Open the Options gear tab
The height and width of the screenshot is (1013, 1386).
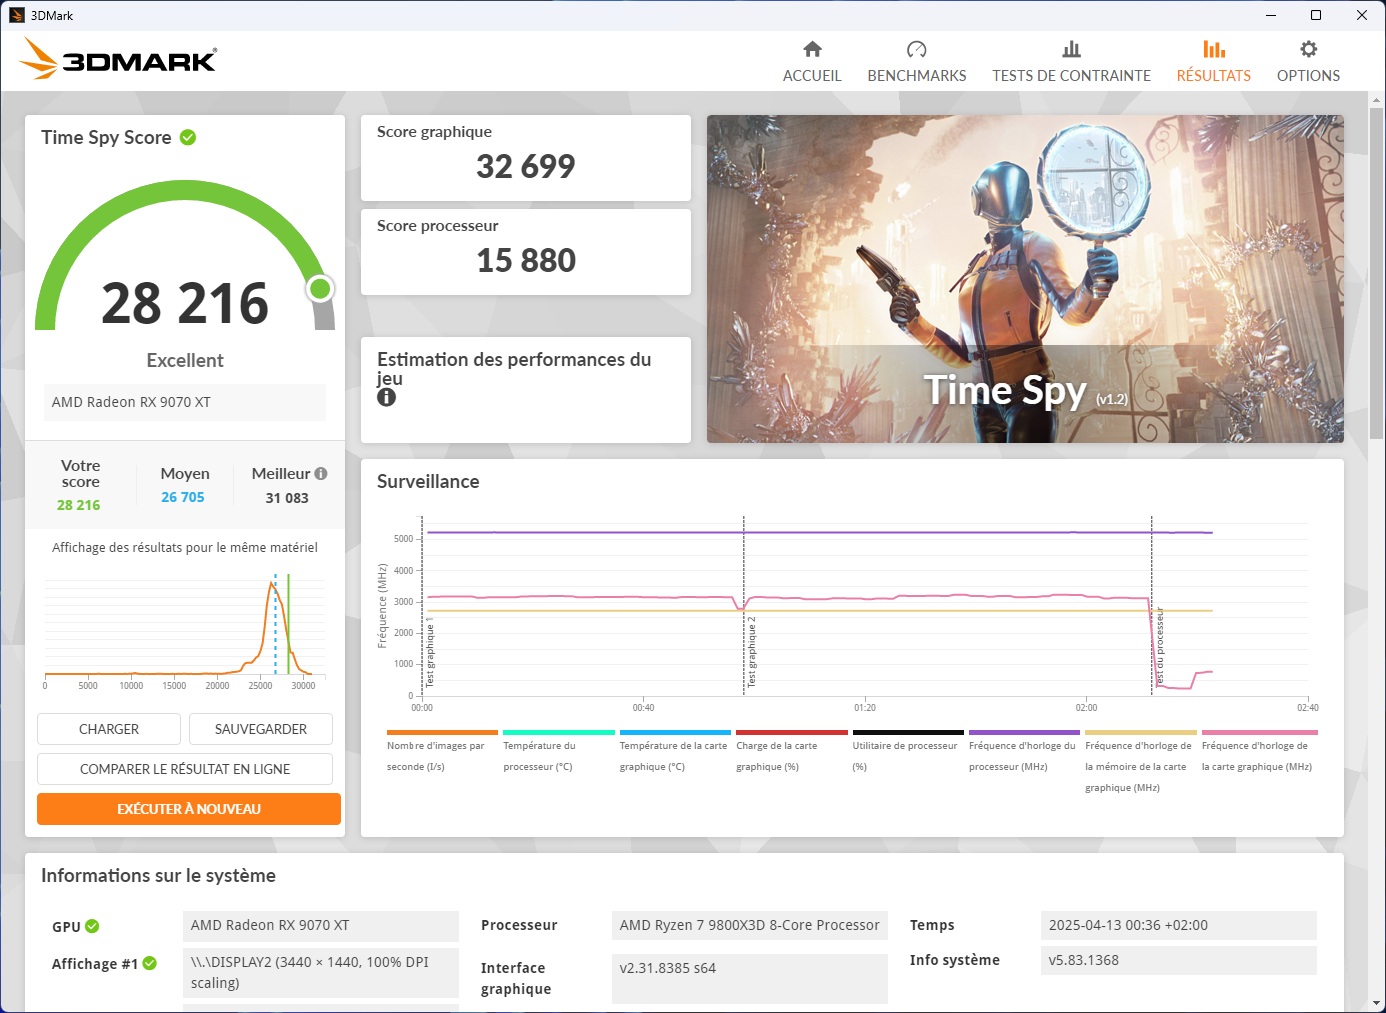coord(1308,61)
